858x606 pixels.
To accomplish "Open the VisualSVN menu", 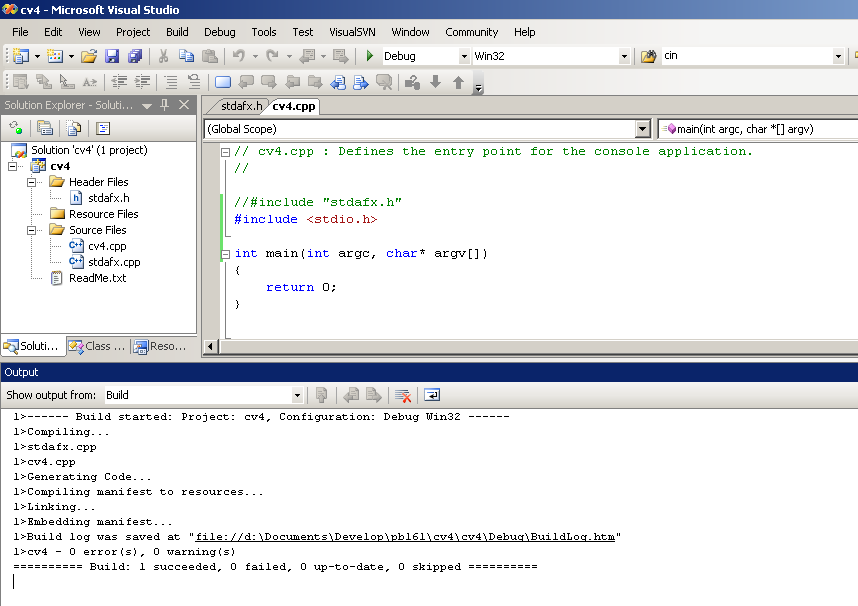I will coord(352,32).
